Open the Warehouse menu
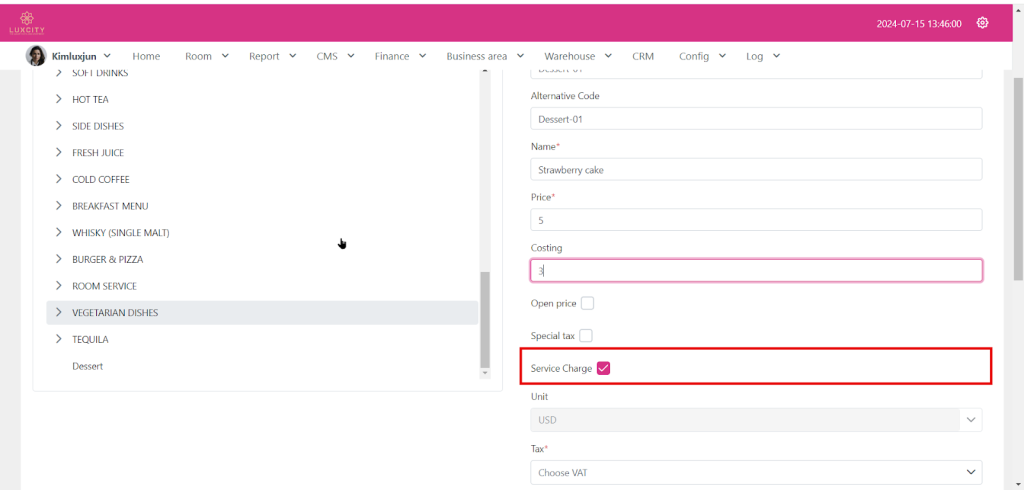The width and height of the screenshot is (1024, 490). tap(577, 56)
